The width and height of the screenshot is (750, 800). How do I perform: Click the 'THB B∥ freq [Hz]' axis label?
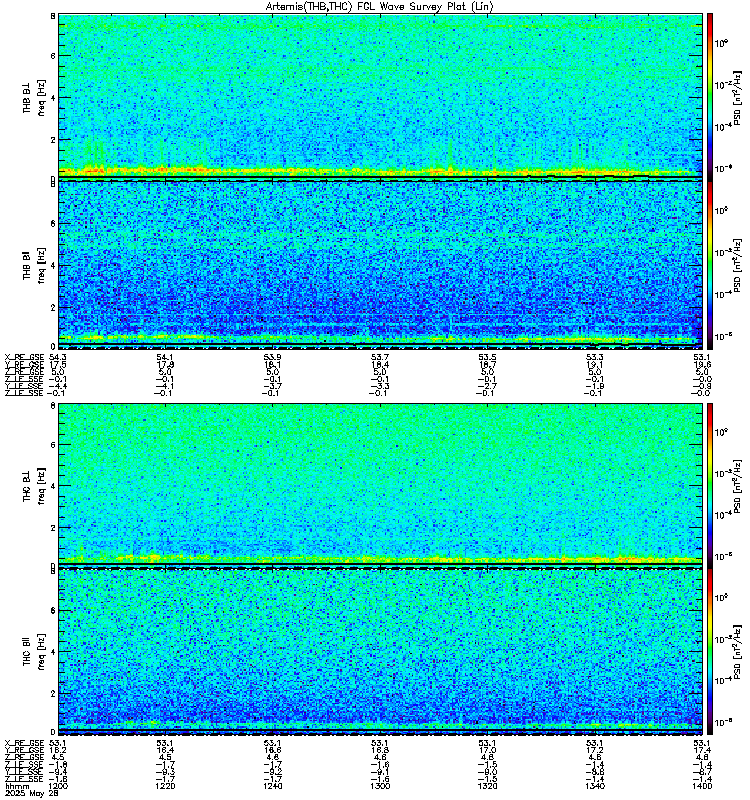(x=34, y=265)
